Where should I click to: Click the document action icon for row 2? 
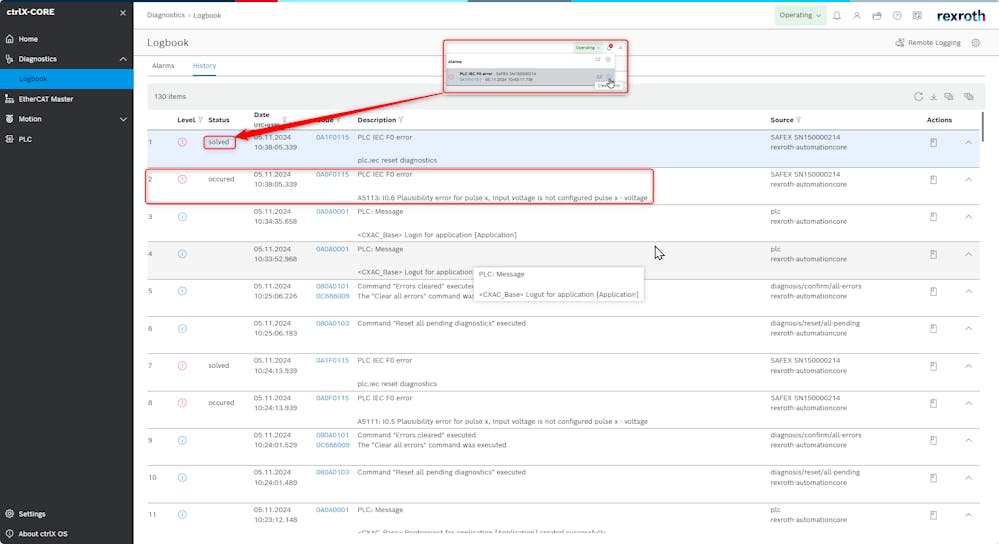coord(933,180)
